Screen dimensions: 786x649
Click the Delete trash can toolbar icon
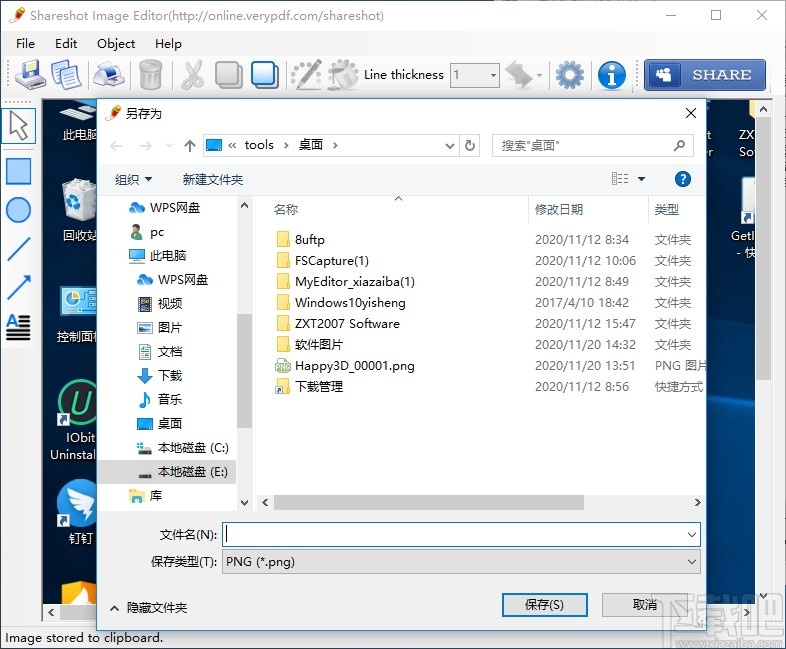150,75
